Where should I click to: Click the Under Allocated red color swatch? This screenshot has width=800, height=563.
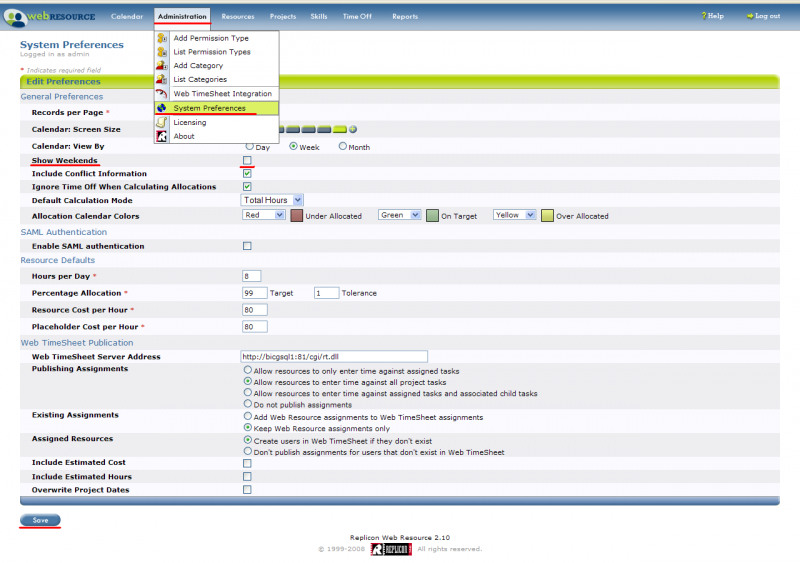[x=296, y=215]
